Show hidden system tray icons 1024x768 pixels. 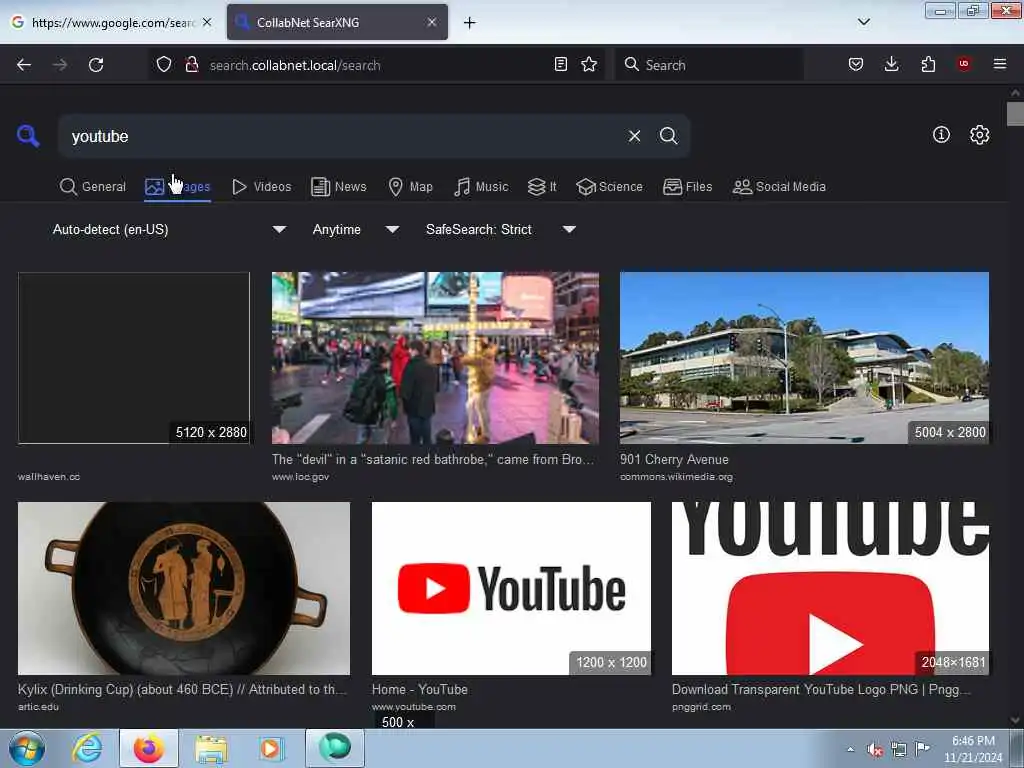(x=850, y=750)
